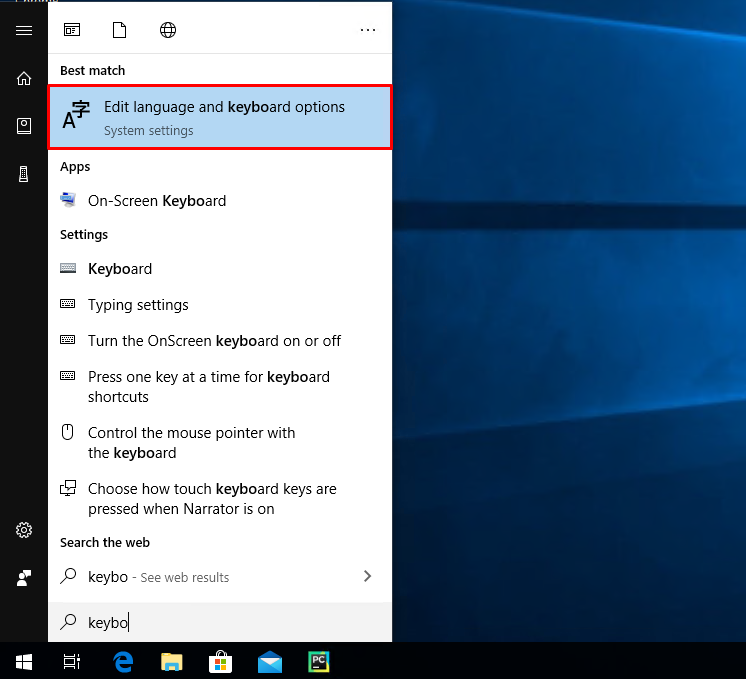This screenshot has width=746, height=679.
Task: Open Microsoft Store from taskbar
Action: coord(220,661)
